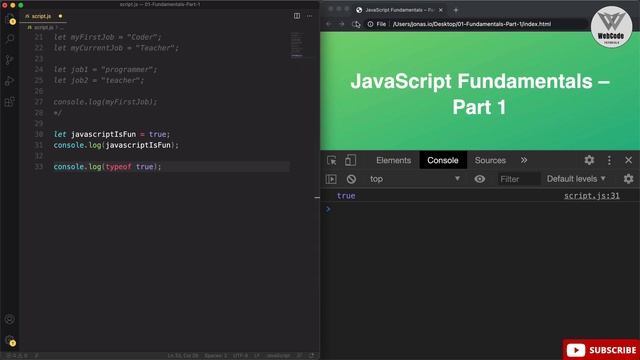
Task: Click the YouTube Subscribe button
Action: pyautogui.click(x=601, y=349)
